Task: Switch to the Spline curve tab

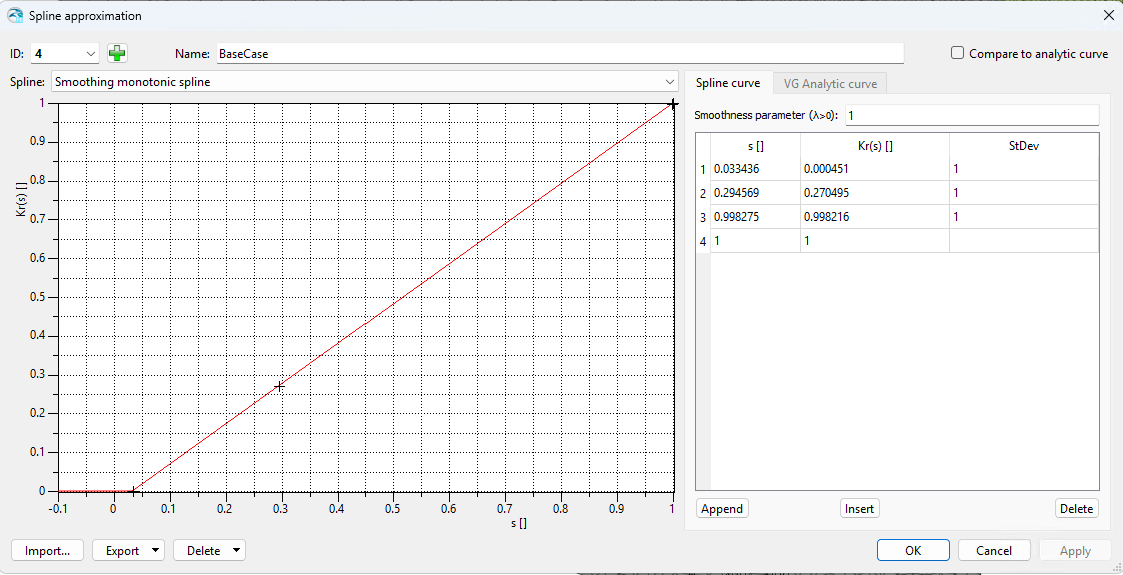Action: [x=728, y=84]
